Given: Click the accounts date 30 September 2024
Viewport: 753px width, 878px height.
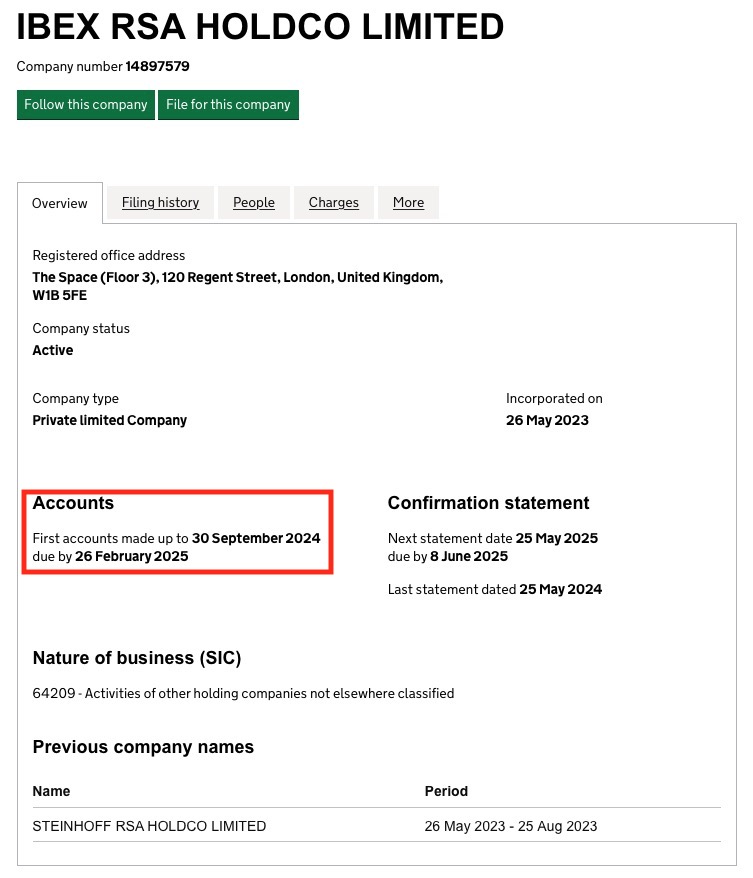Looking at the screenshot, I should 256,538.
